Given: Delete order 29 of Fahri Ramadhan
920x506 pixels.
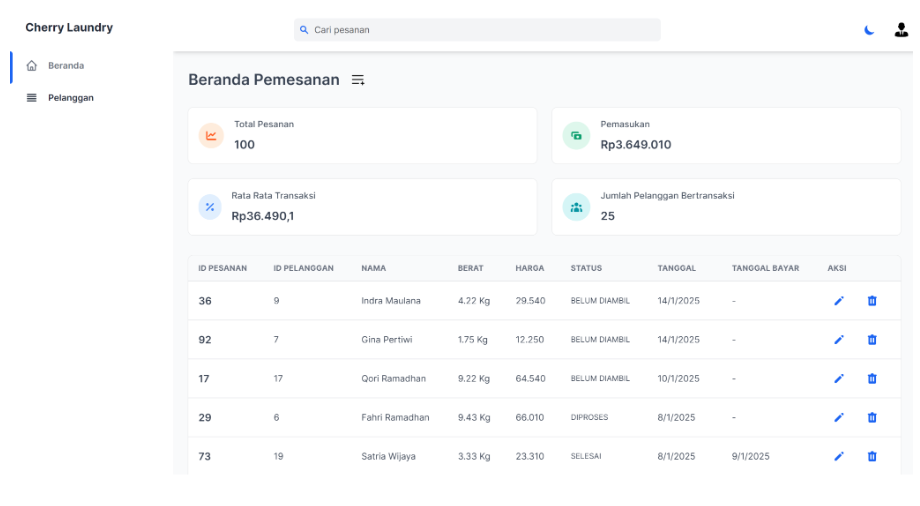Looking at the screenshot, I should pyautogui.click(x=872, y=417).
